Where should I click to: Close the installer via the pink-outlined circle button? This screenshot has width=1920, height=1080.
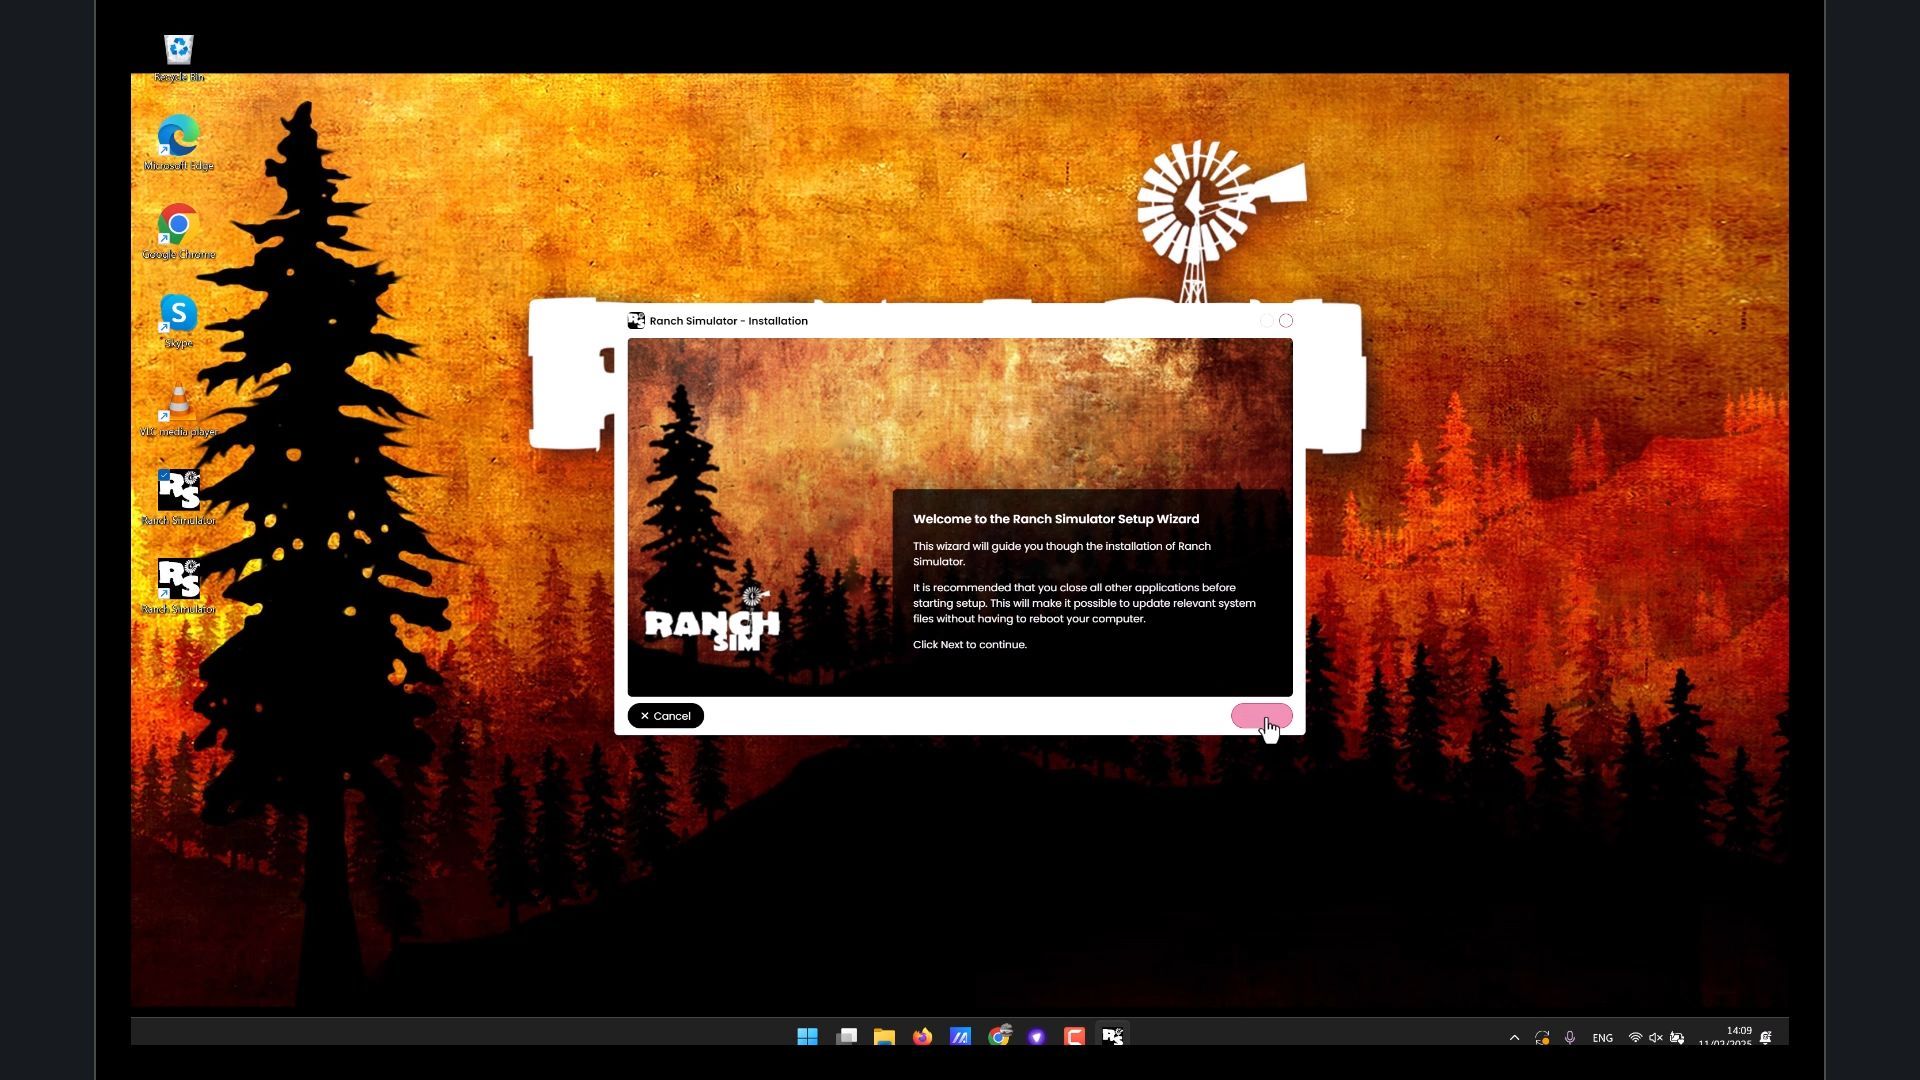click(x=1286, y=321)
